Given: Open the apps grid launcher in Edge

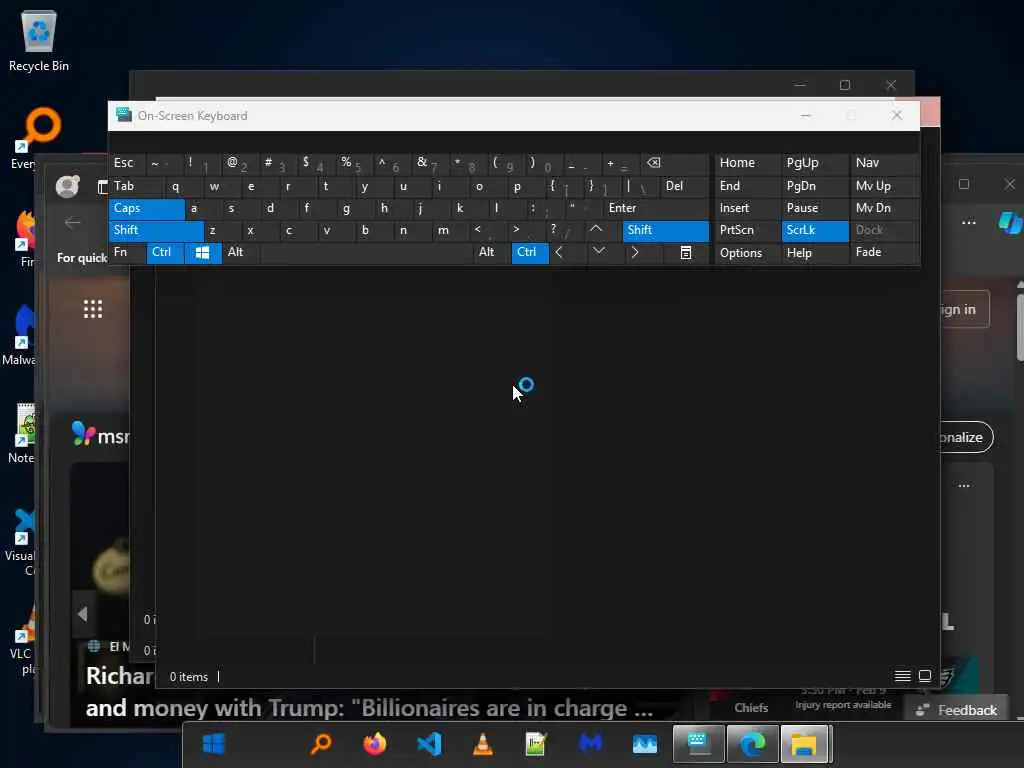Looking at the screenshot, I should [x=93, y=309].
